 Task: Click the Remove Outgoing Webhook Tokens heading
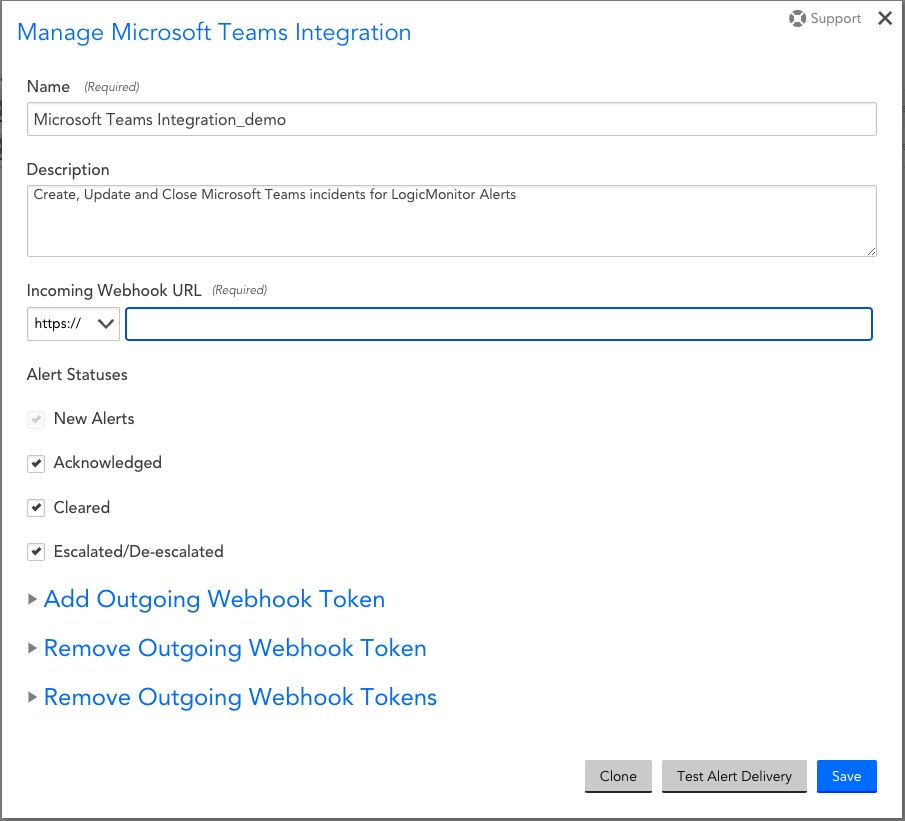point(241,697)
